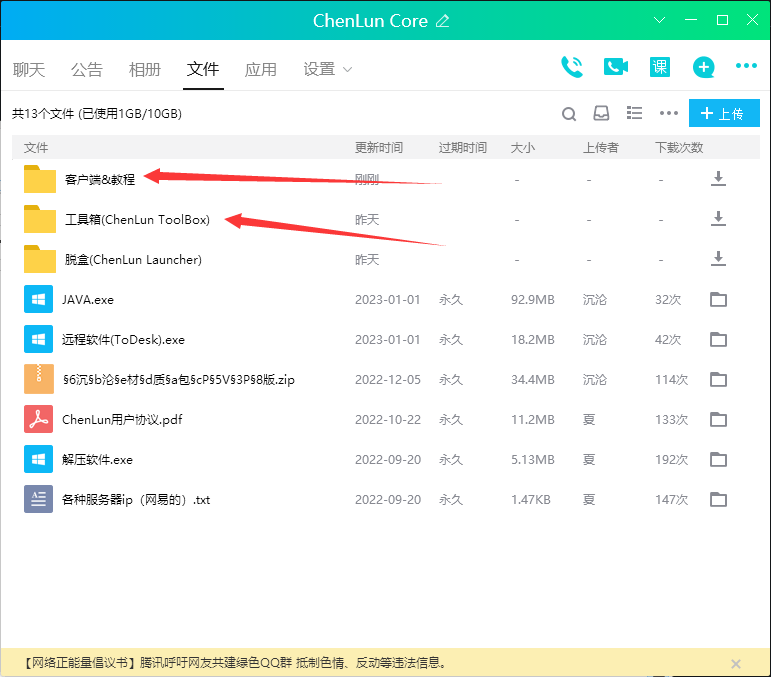The image size is (771, 677).
Task: Click the invite members plus icon
Action: pyautogui.click(x=704, y=67)
